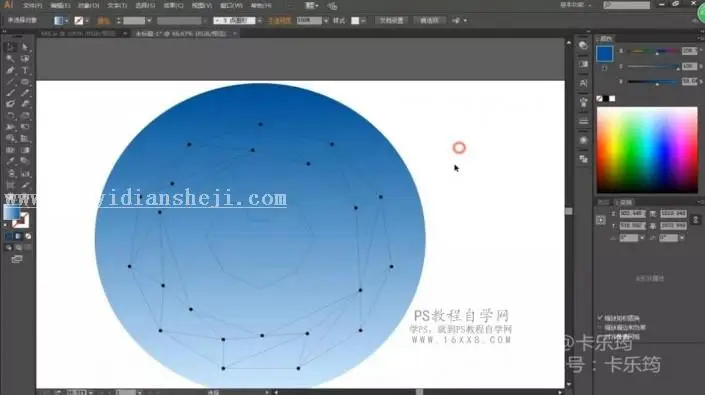Image resolution: width=705 pixels, height=395 pixels.
Task: Select the Shape Builder tool
Action: (x=11, y=139)
